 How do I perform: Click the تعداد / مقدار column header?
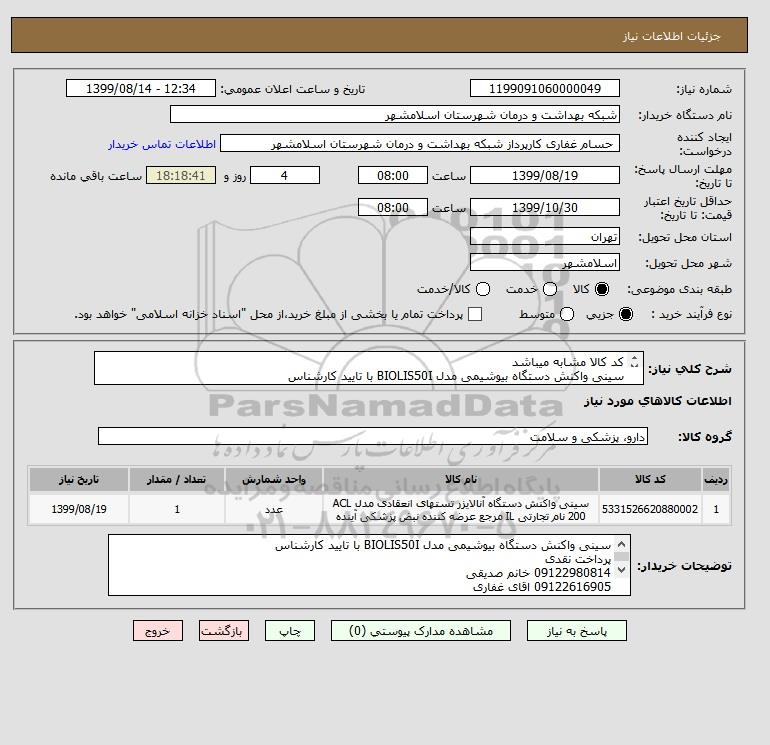point(177,479)
